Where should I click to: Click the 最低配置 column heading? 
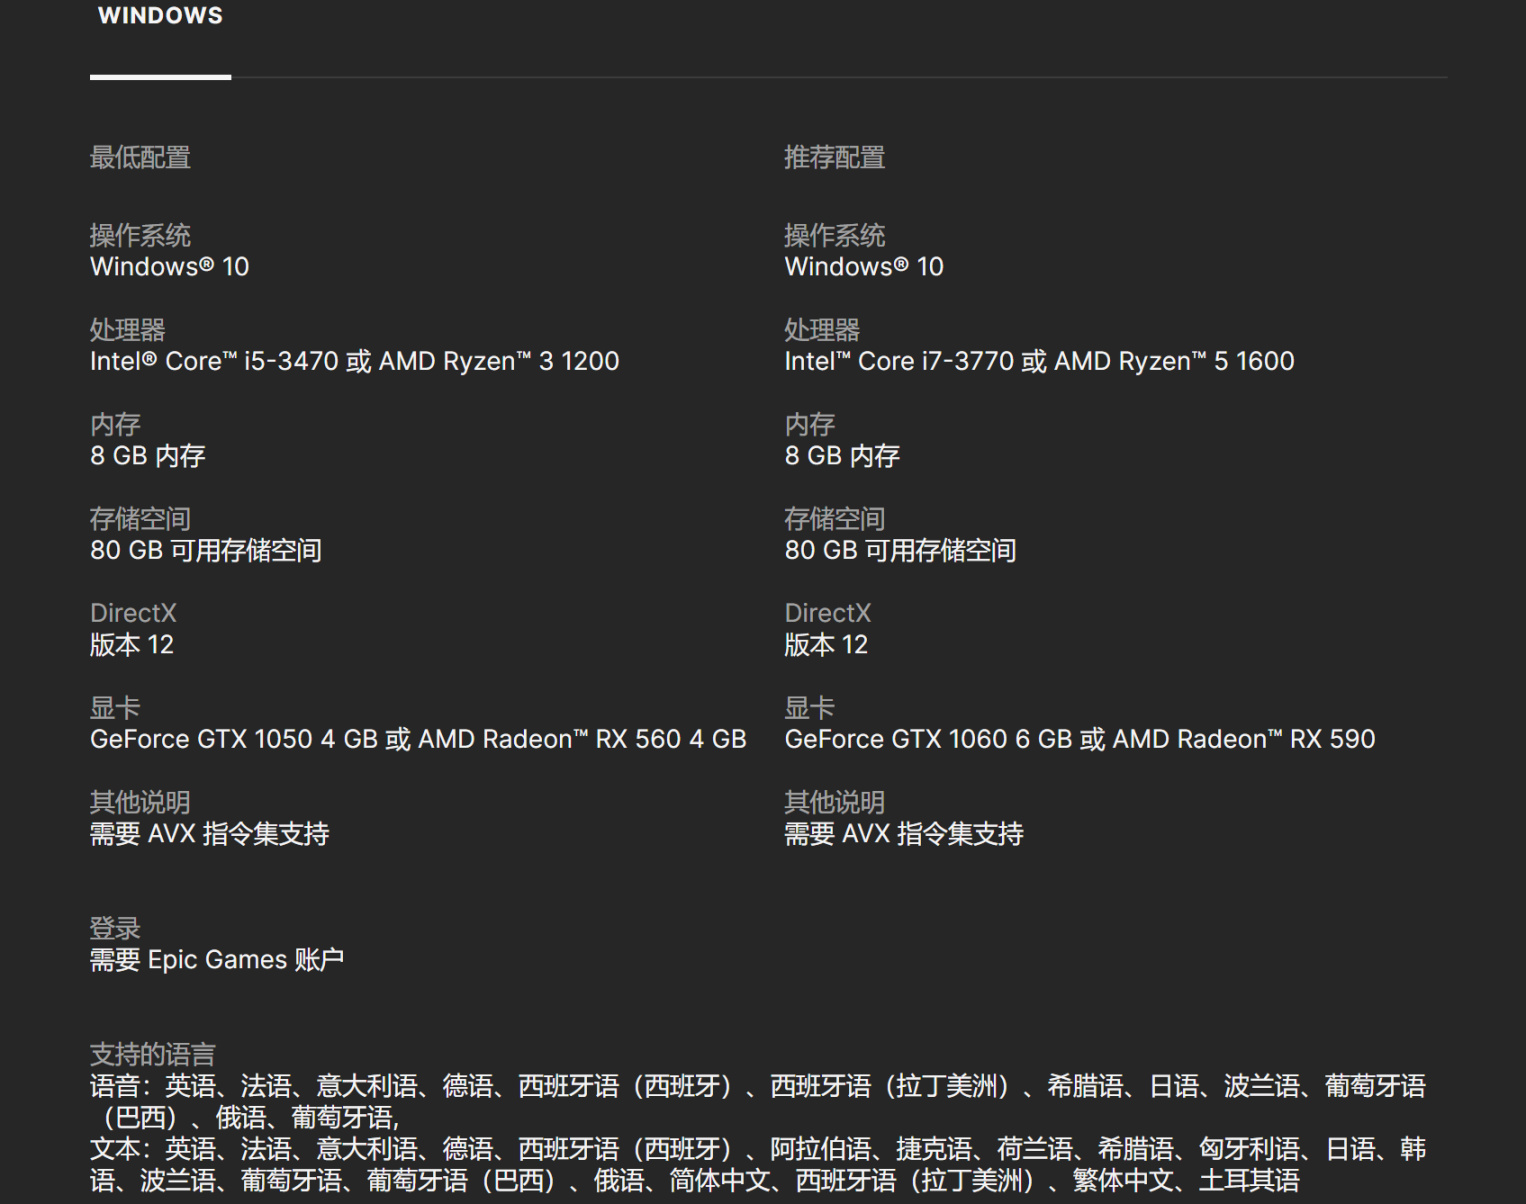(140, 158)
